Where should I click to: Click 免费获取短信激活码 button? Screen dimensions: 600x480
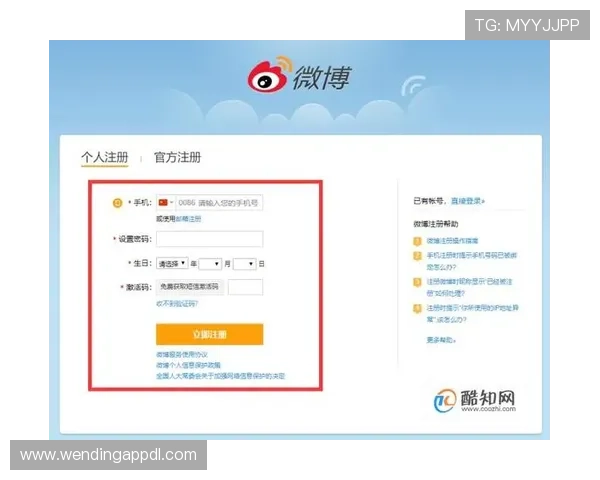coord(189,287)
